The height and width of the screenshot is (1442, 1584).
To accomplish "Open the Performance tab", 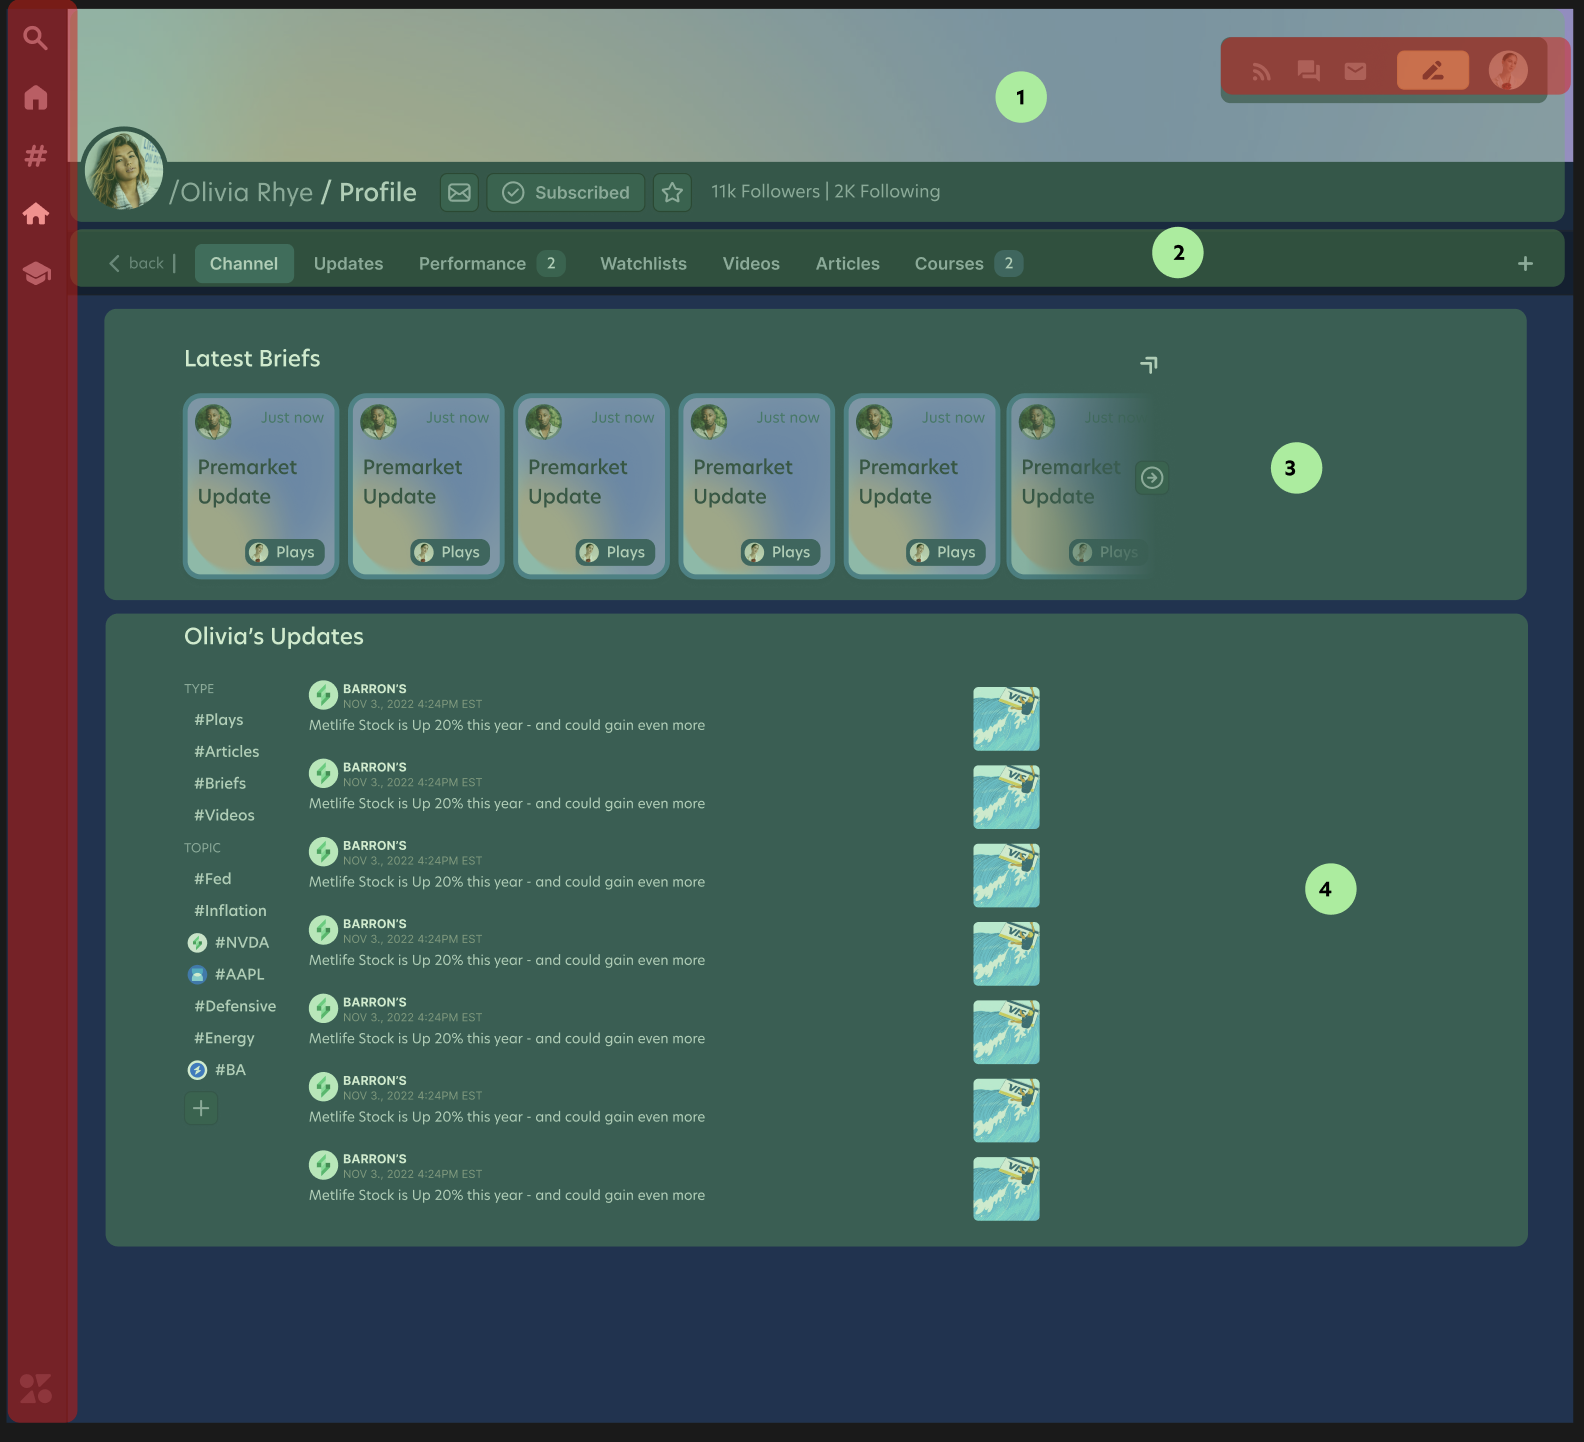I will [491, 263].
